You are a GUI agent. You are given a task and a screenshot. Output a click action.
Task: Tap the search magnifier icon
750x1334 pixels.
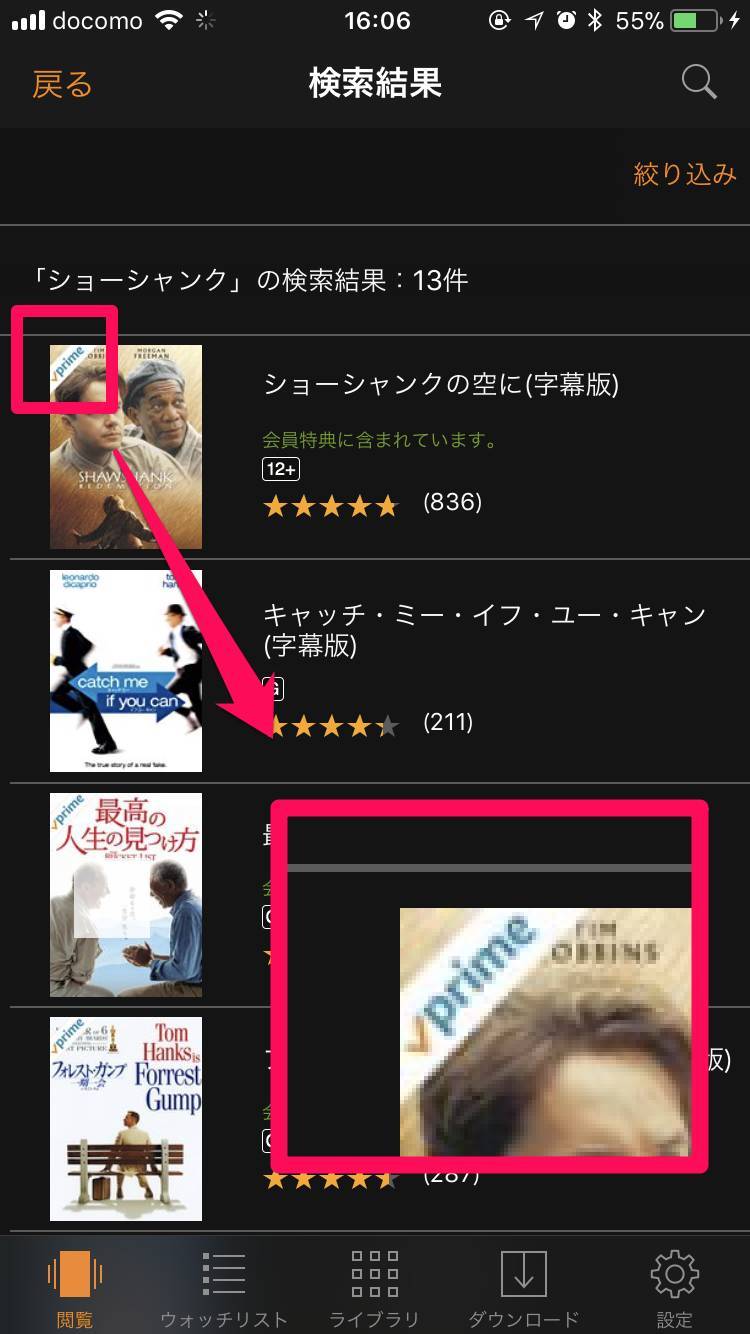(700, 82)
